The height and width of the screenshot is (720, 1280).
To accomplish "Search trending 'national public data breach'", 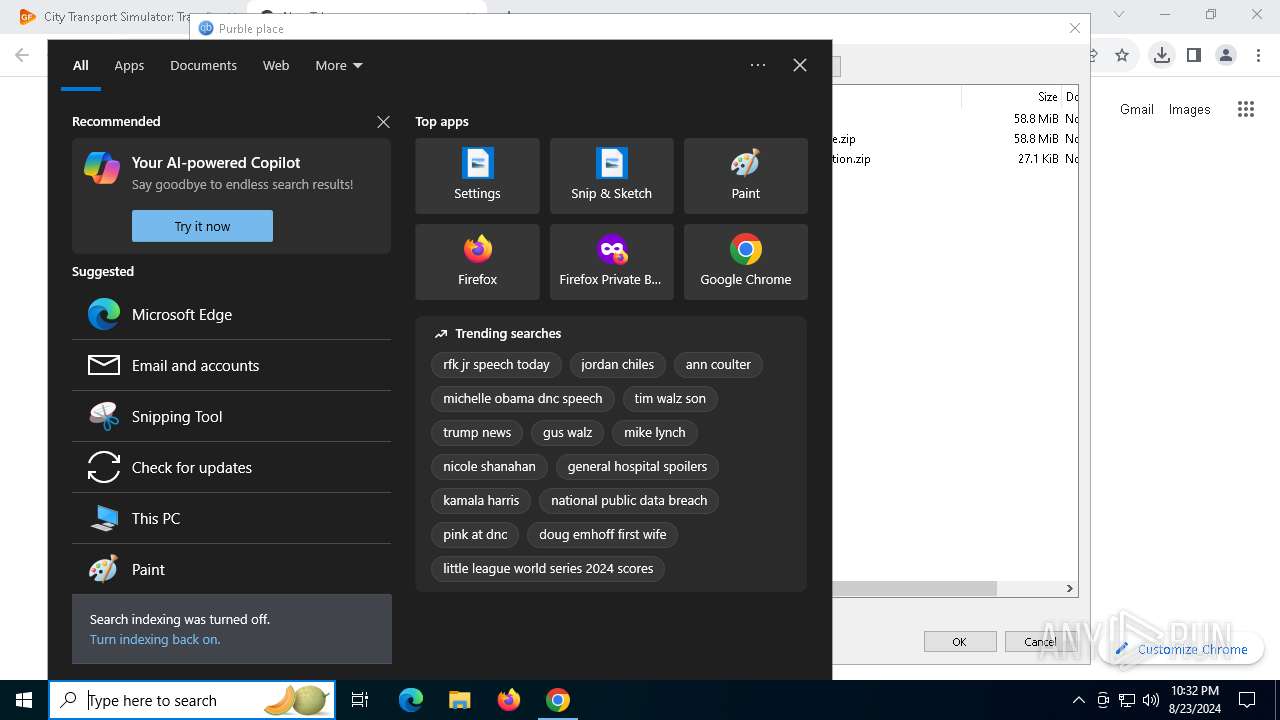I will click(x=629, y=500).
